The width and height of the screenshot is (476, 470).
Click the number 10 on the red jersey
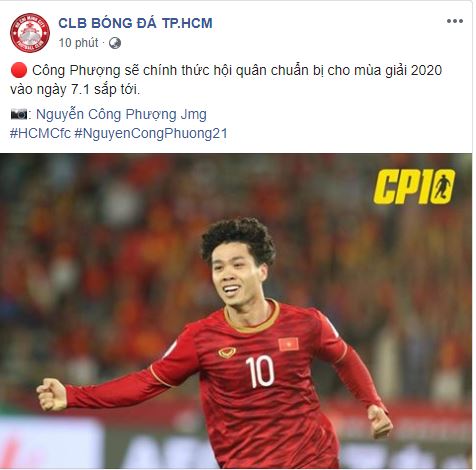pos(260,371)
